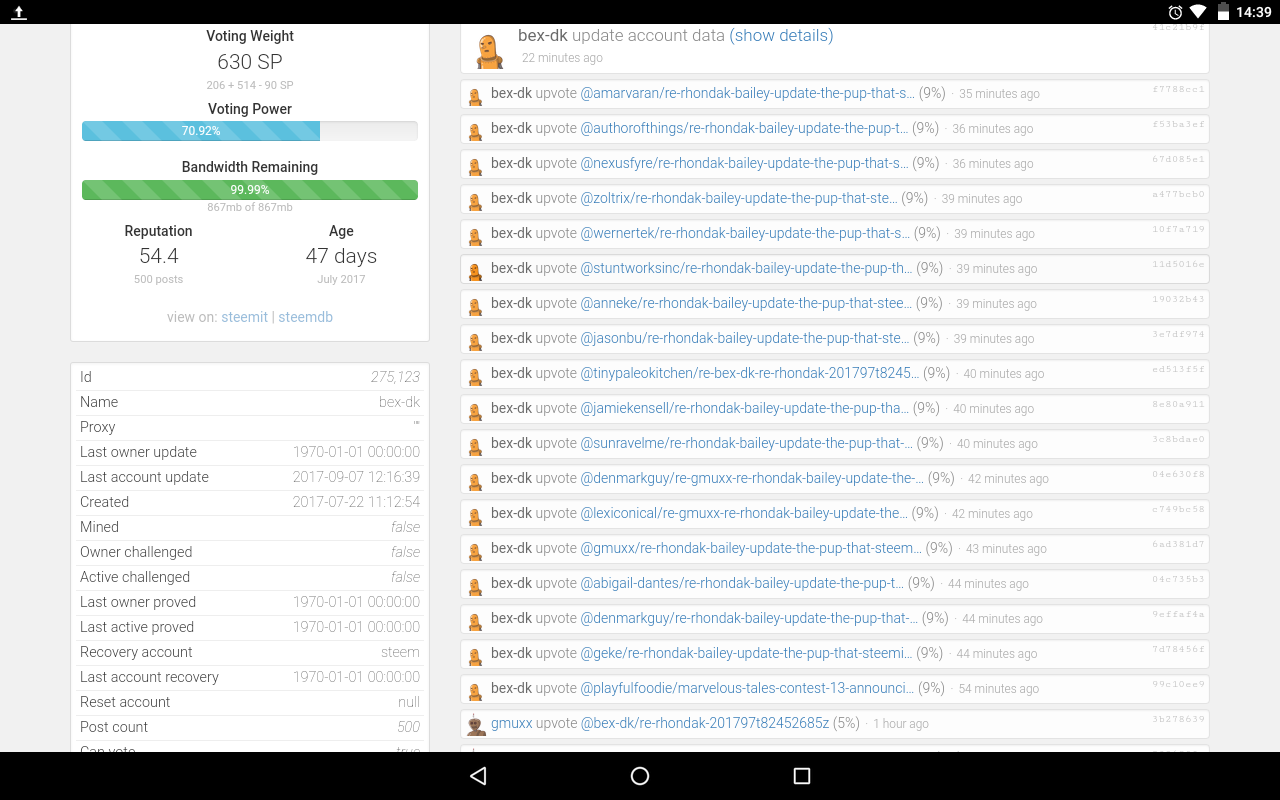Open the @wernertek reply post link
Screen dimensions: 1280x800
tap(745, 233)
